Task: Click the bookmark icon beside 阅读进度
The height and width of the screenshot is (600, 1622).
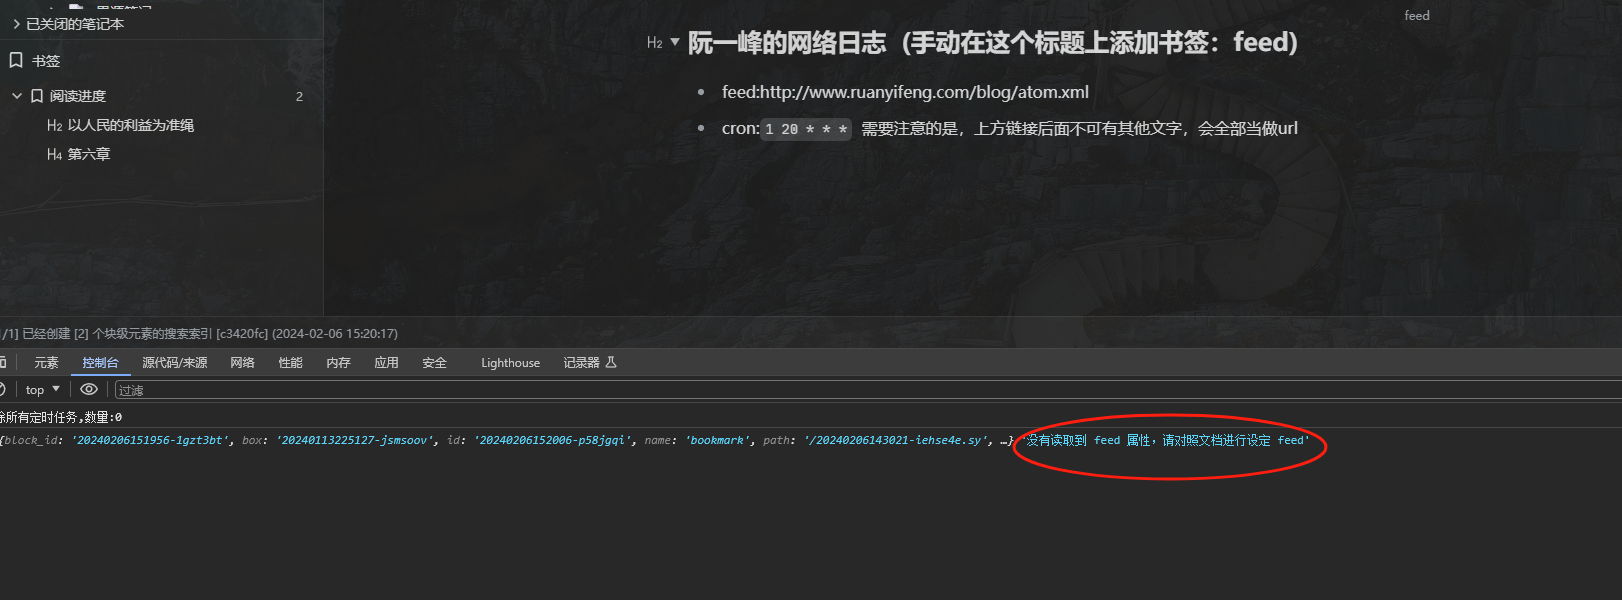Action: (x=37, y=96)
